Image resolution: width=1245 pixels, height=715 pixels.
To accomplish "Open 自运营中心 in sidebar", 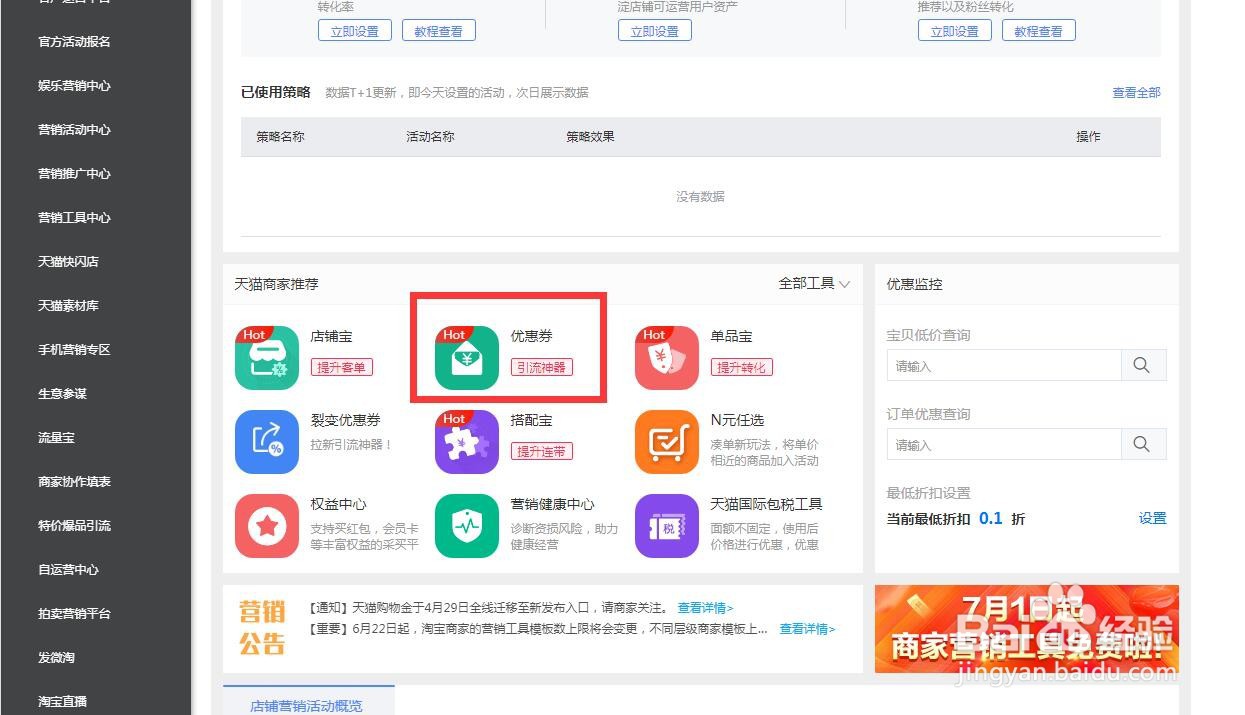I will (x=68, y=570).
